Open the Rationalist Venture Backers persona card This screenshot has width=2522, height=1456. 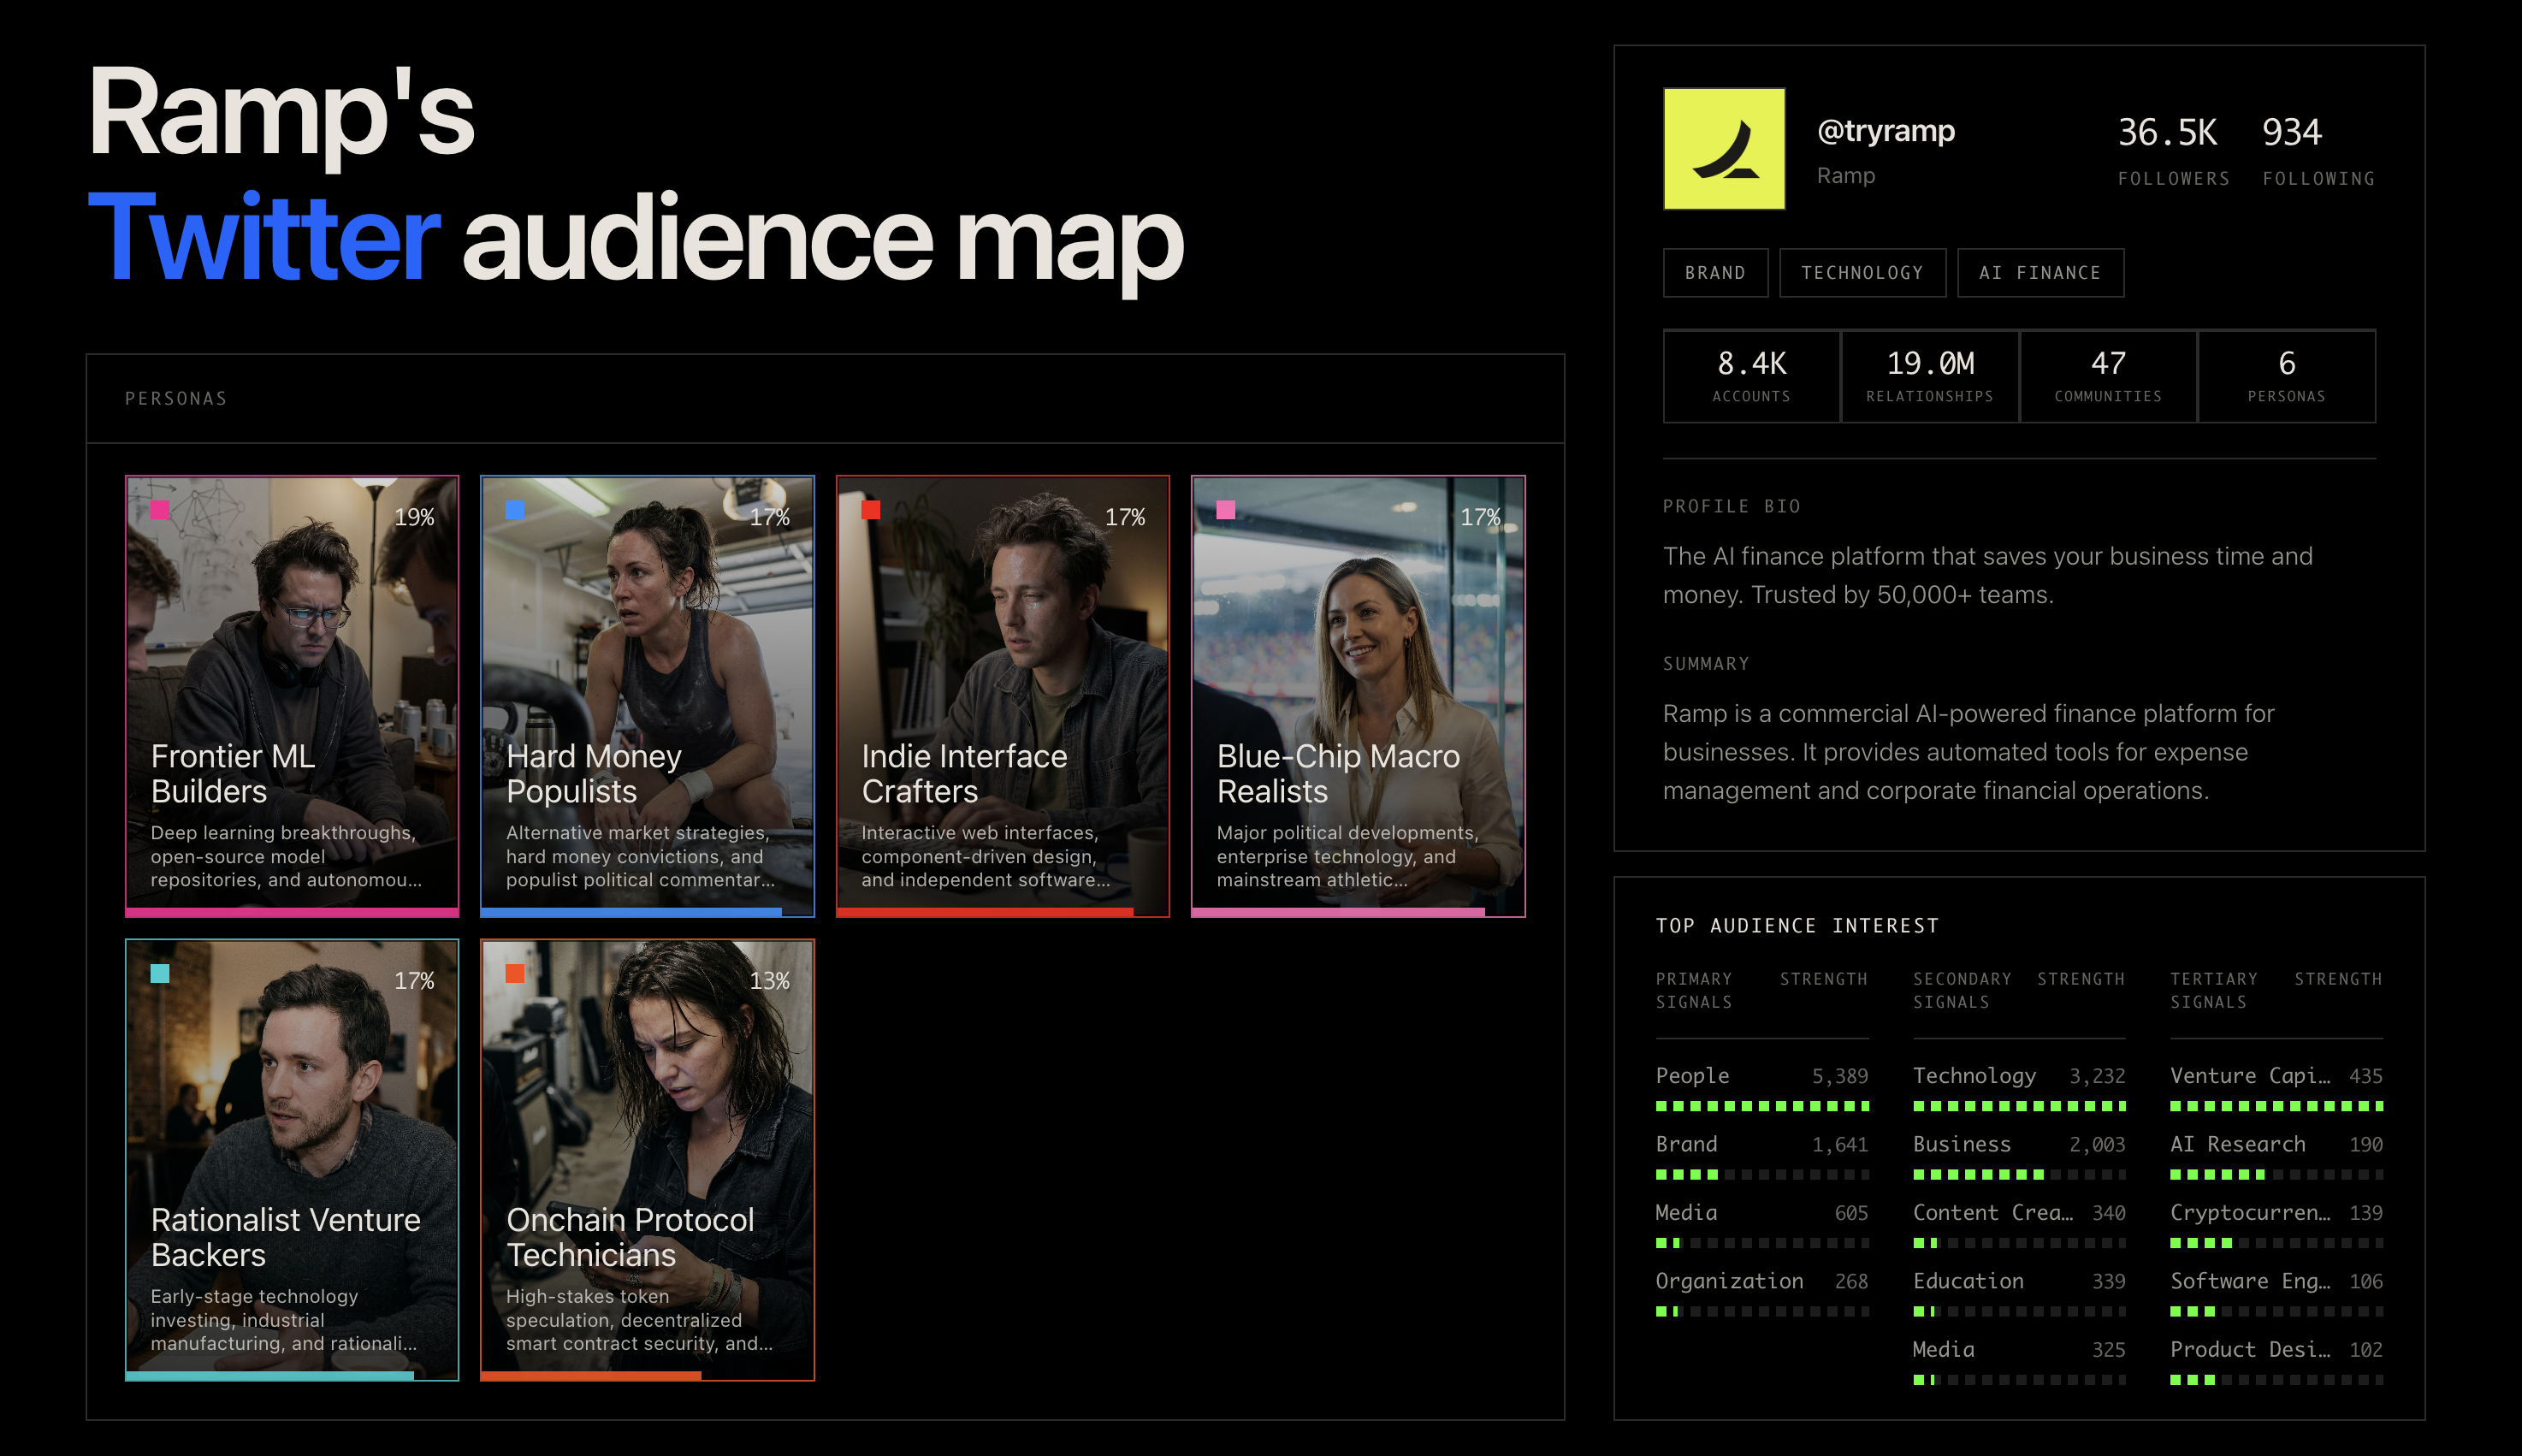point(292,1160)
